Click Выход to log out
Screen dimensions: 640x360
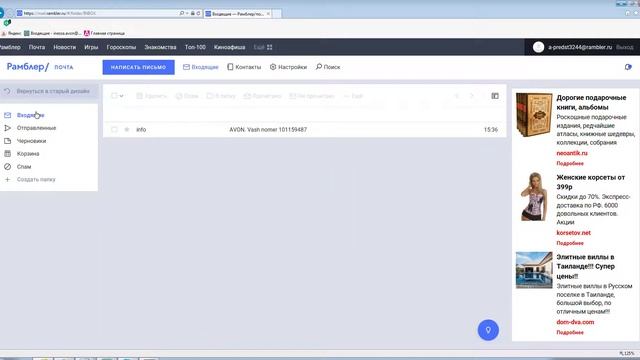(625, 47)
